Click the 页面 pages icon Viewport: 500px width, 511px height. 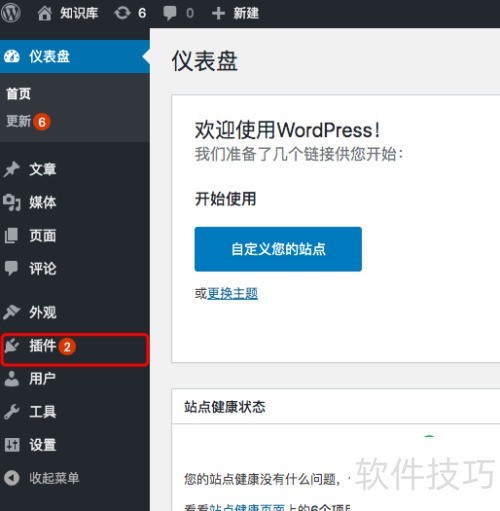pos(12,235)
